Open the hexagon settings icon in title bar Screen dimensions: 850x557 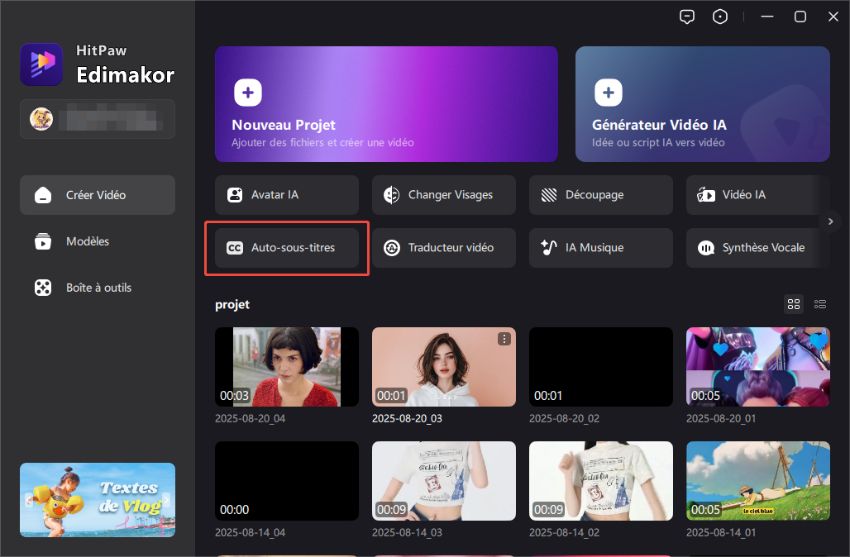click(720, 17)
